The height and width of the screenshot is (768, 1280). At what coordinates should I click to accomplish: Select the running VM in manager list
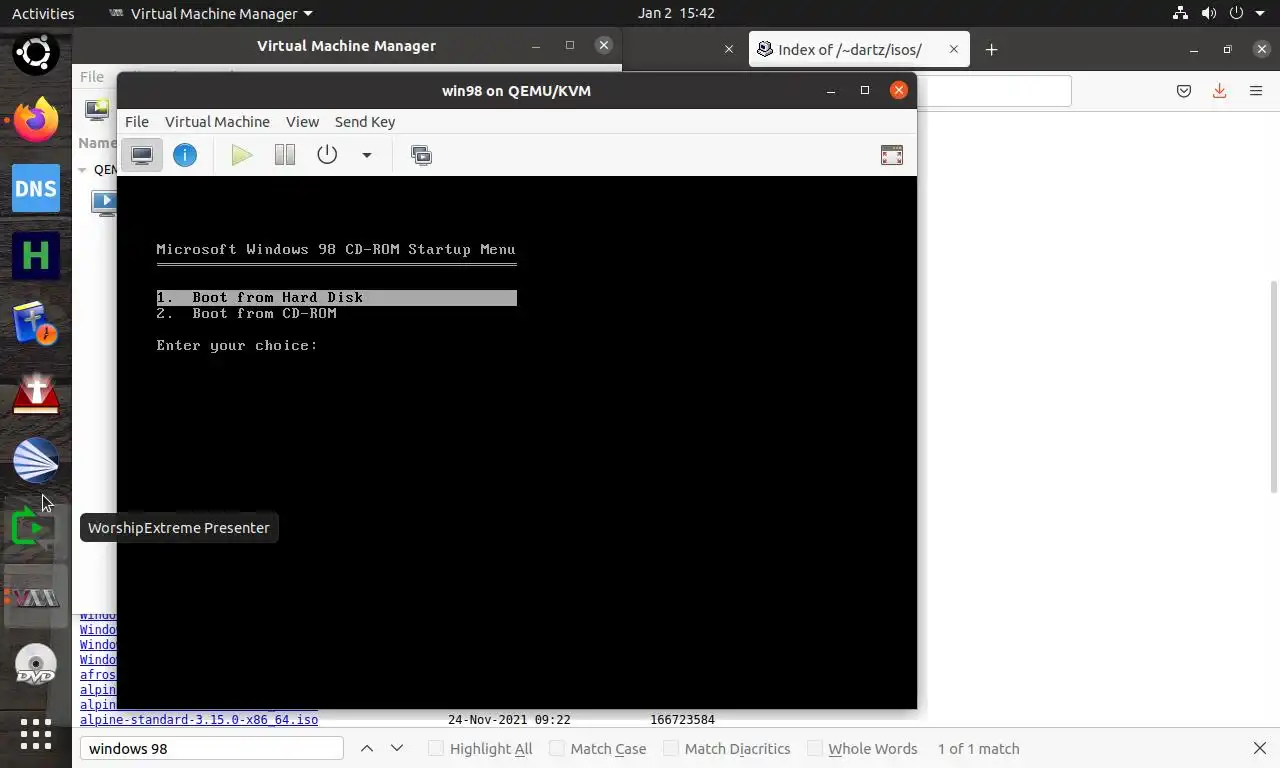104,203
